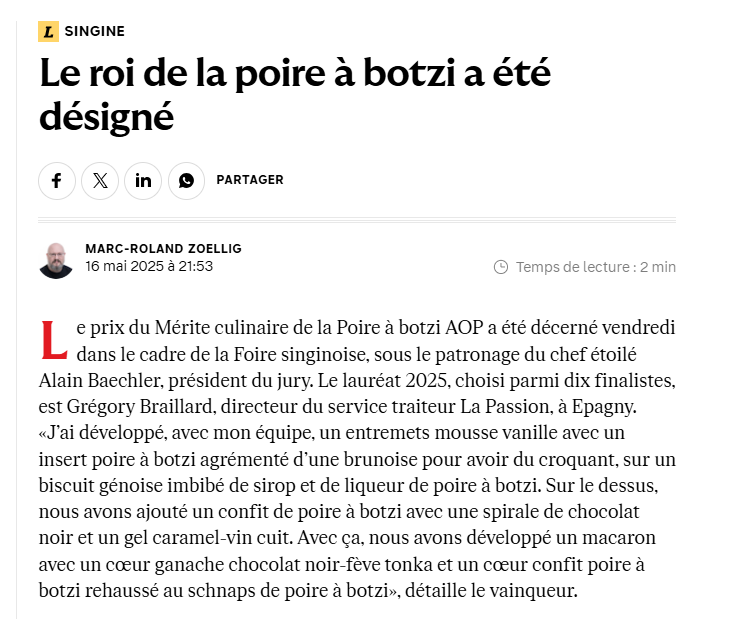This screenshot has height=619, width=749.
Task: Click Marc-Roland Zoellig's author avatar
Action: [56, 259]
